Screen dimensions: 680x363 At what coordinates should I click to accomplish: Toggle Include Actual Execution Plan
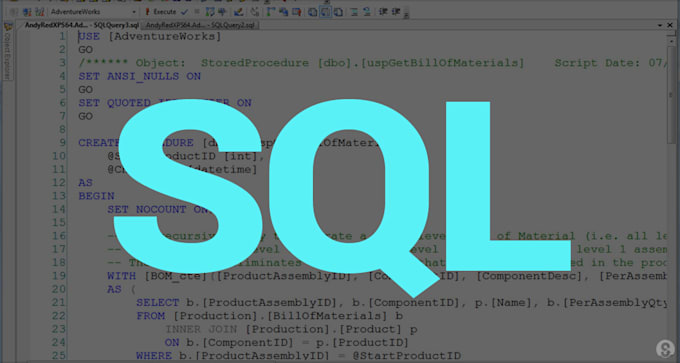[271, 12]
